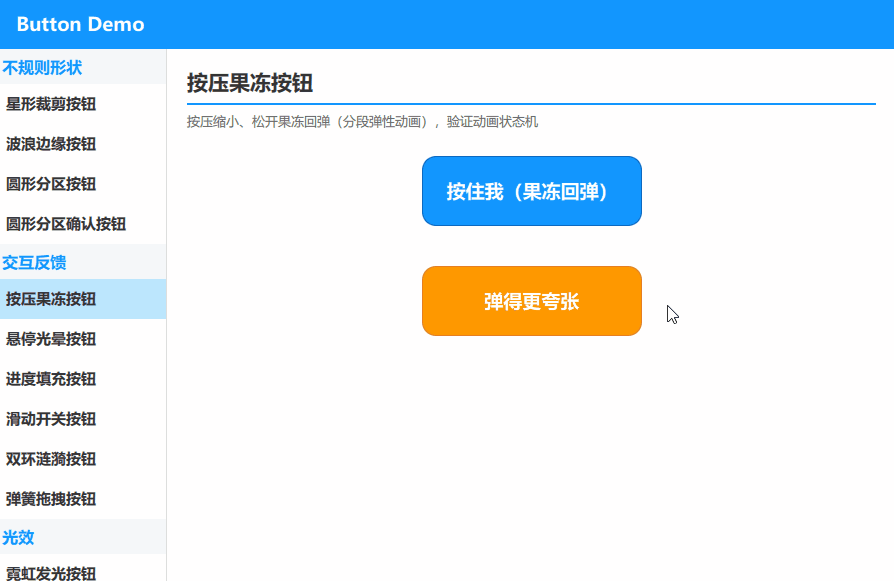Image resolution: width=894 pixels, height=581 pixels.
Task: Click the 按压果冻按钮 page heading
Action: click(250, 83)
